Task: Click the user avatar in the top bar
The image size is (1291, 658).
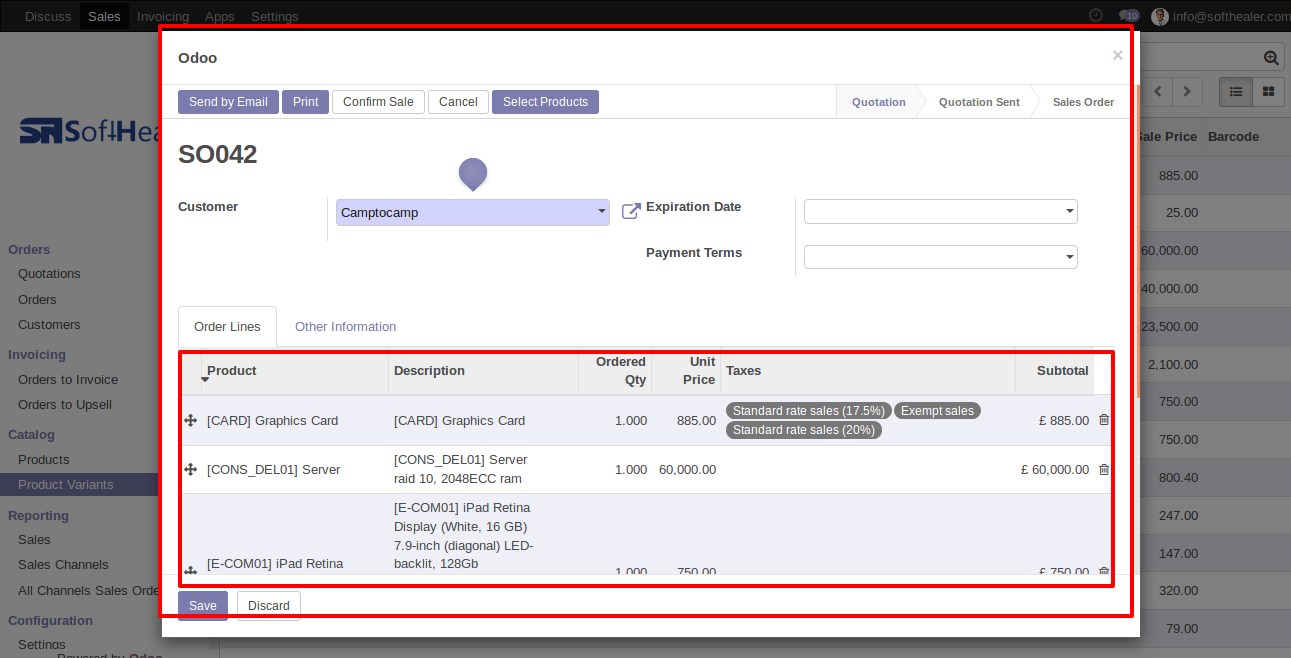Action: click(1160, 16)
